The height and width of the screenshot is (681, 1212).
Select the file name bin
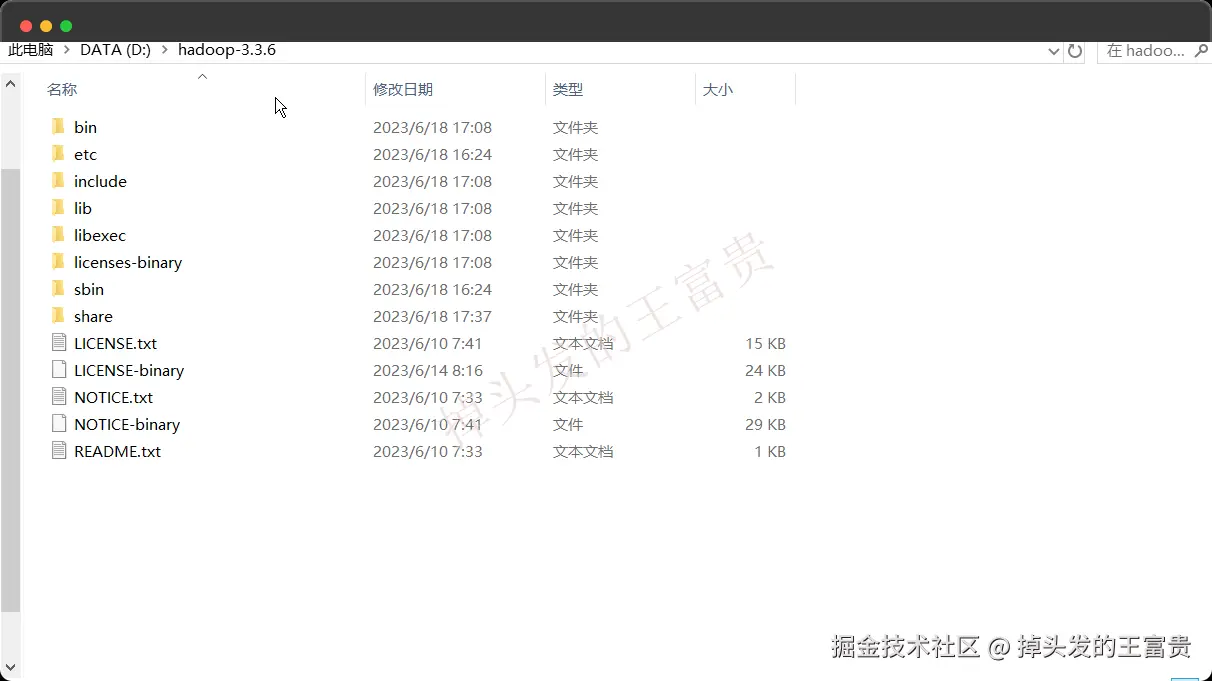tap(85, 127)
